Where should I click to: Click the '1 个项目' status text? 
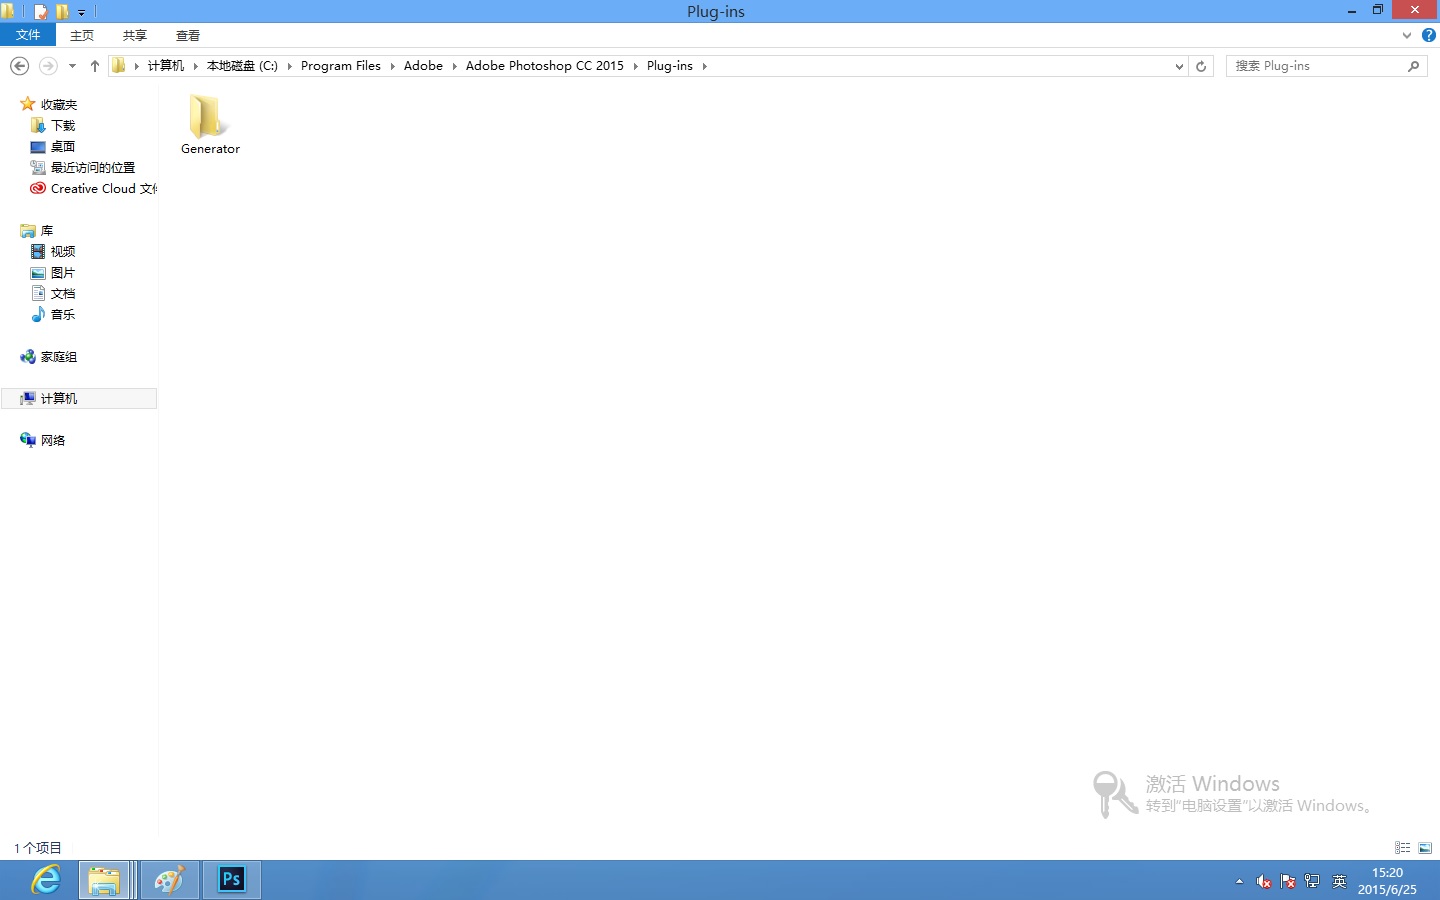click(37, 848)
